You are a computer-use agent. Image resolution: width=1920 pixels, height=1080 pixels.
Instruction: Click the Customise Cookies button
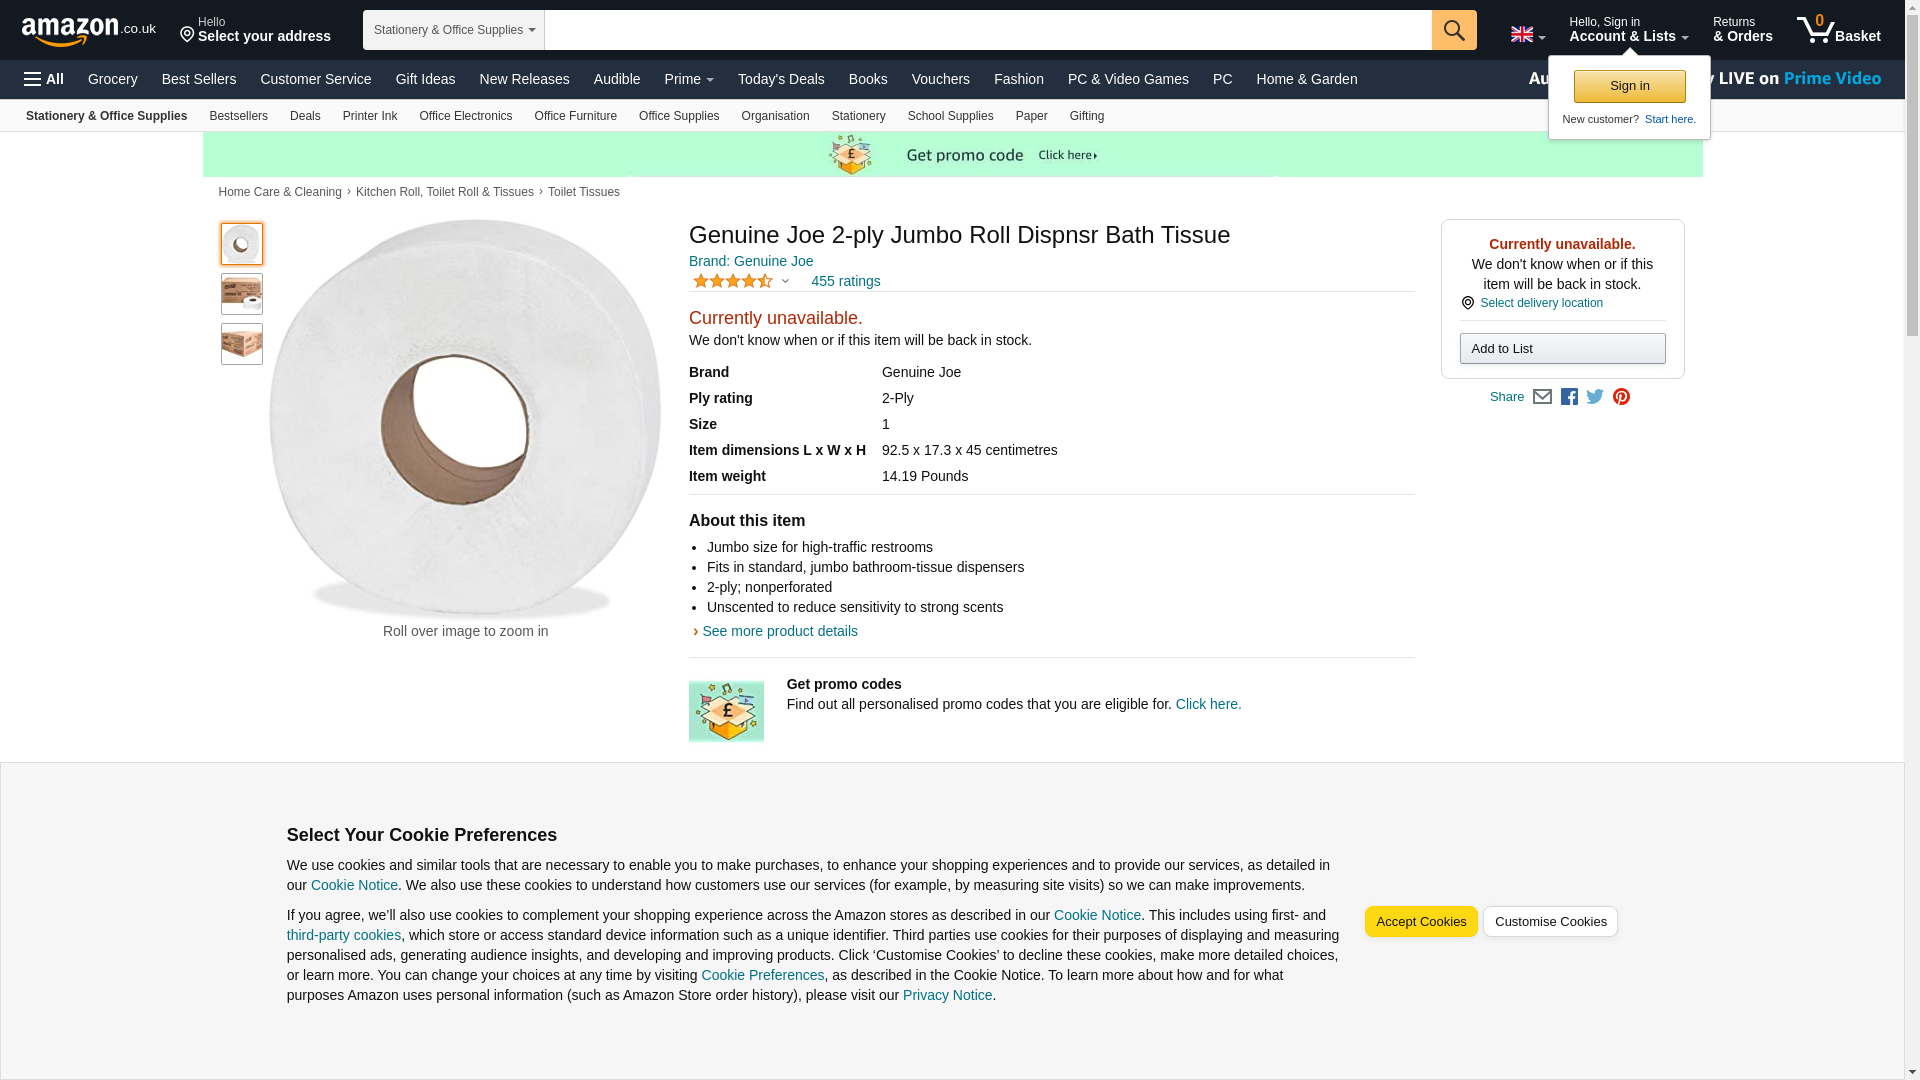(x=1549, y=921)
